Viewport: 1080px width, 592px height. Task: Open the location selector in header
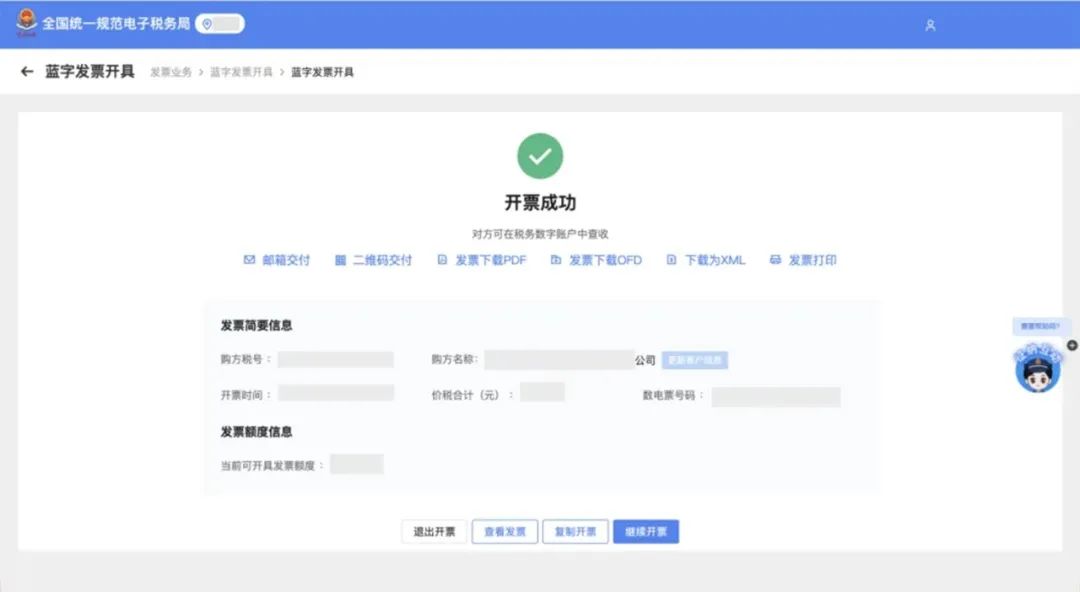pyautogui.click(x=219, y=24)
